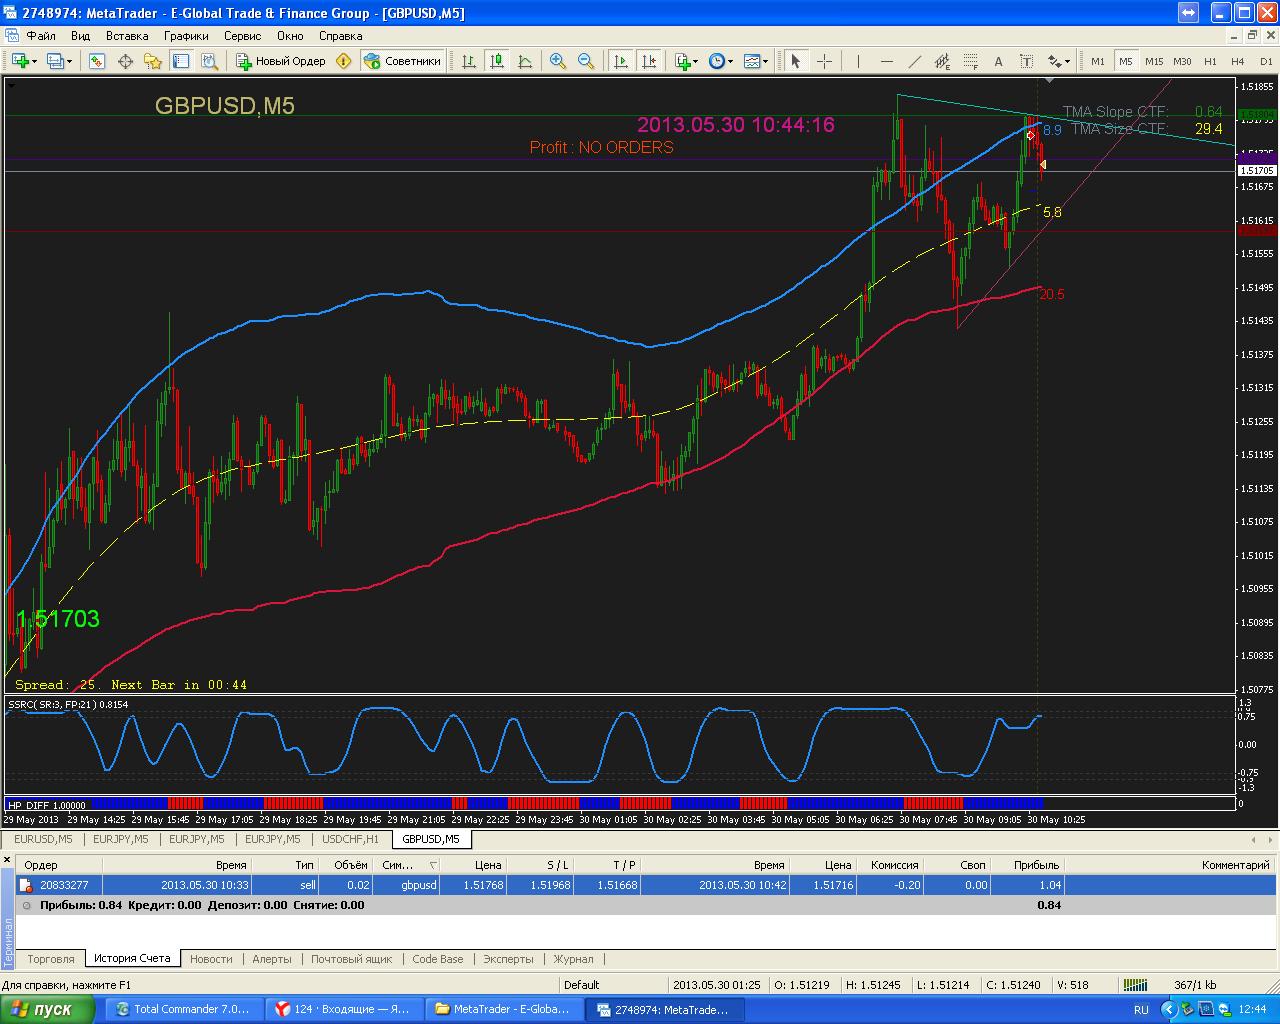Open the Strategy Tester icon
Image resolution: width=1280 pixels, height=1024 pixels.
tap(209, 61)
